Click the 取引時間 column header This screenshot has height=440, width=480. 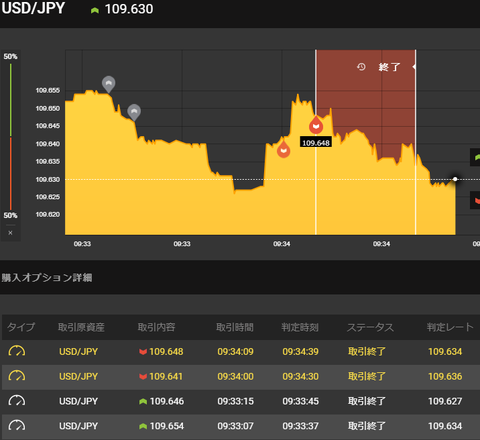[235, 327]
